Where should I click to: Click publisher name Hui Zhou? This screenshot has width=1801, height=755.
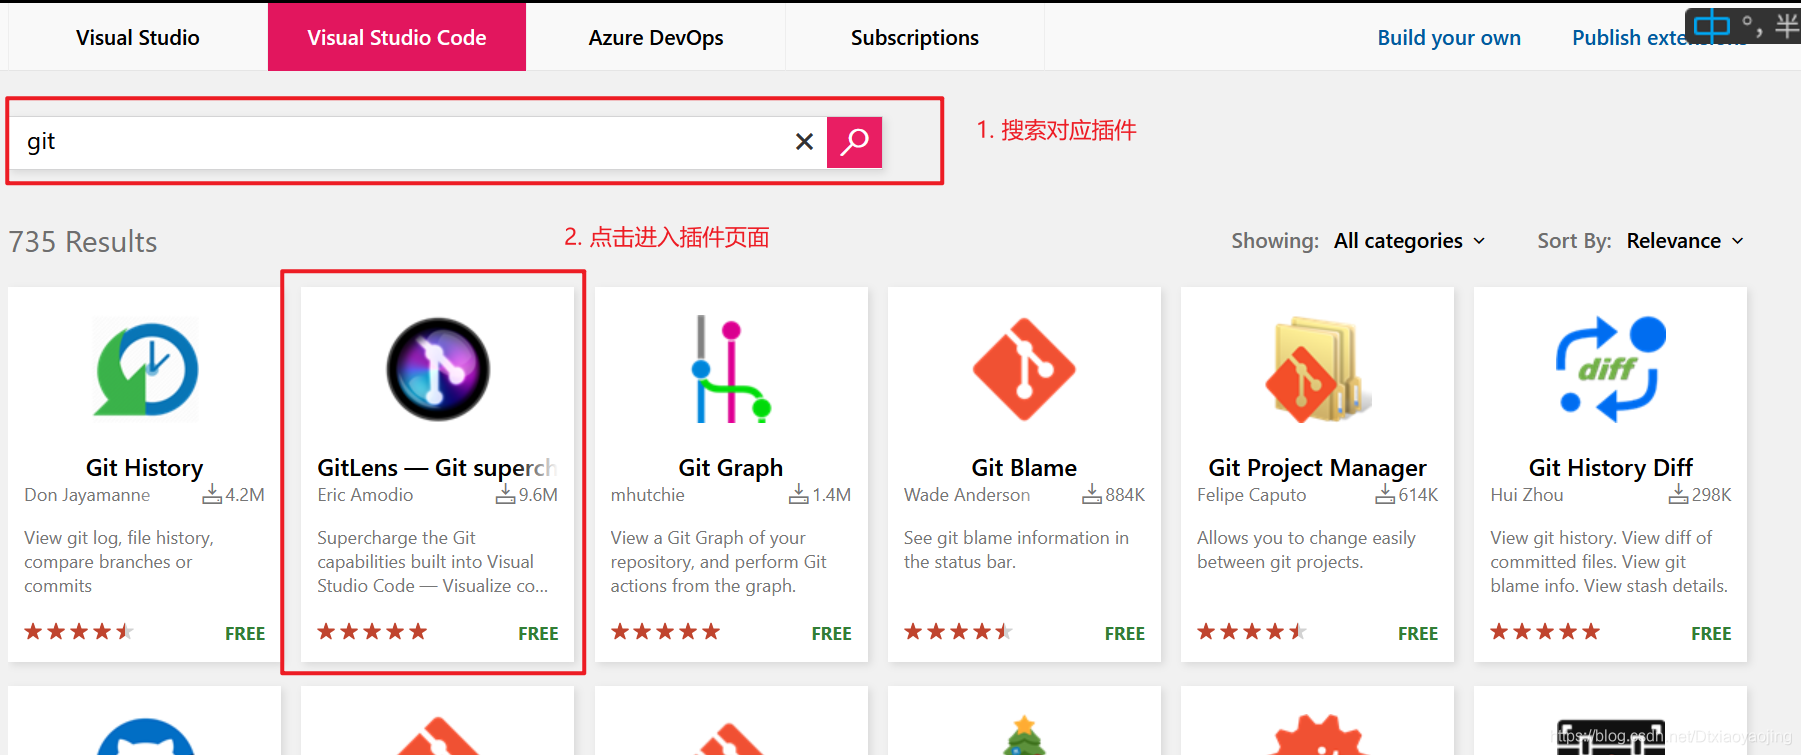[x=1527, y=495]
